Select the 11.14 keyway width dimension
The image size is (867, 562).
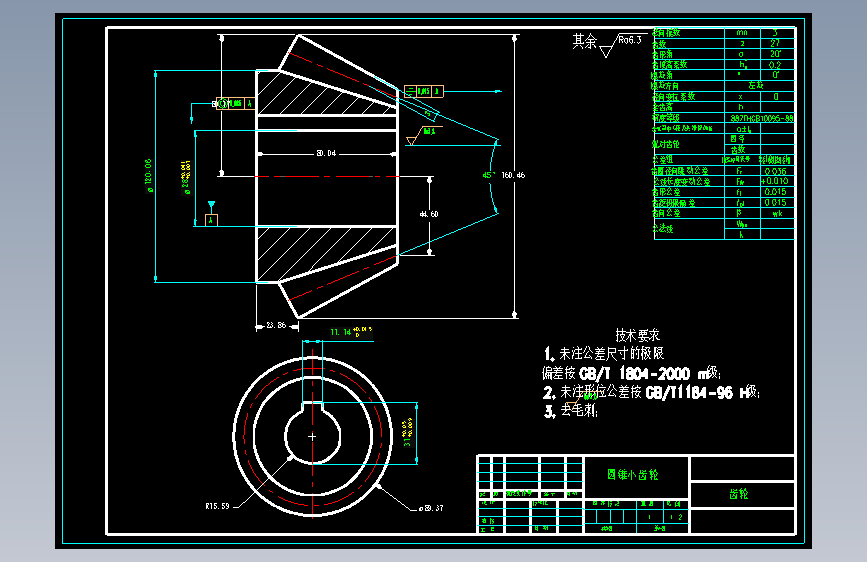[351, 332]
